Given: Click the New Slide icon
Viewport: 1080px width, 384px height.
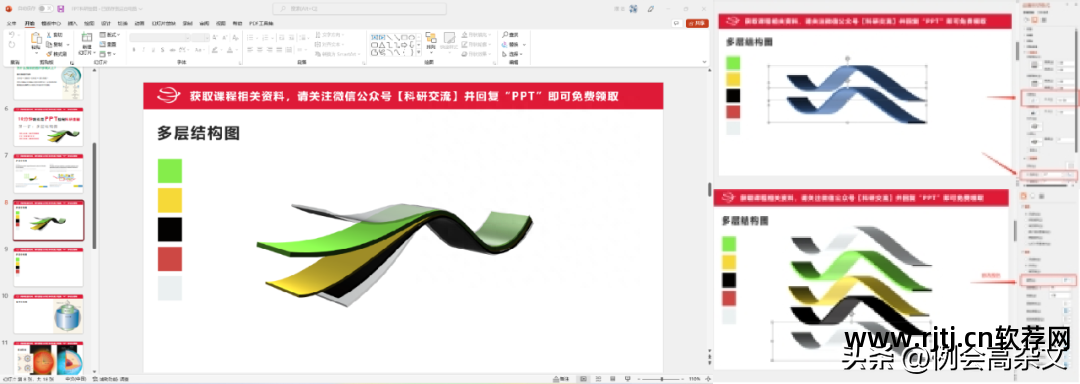Looking at the screenshot, I should (87, 37).
